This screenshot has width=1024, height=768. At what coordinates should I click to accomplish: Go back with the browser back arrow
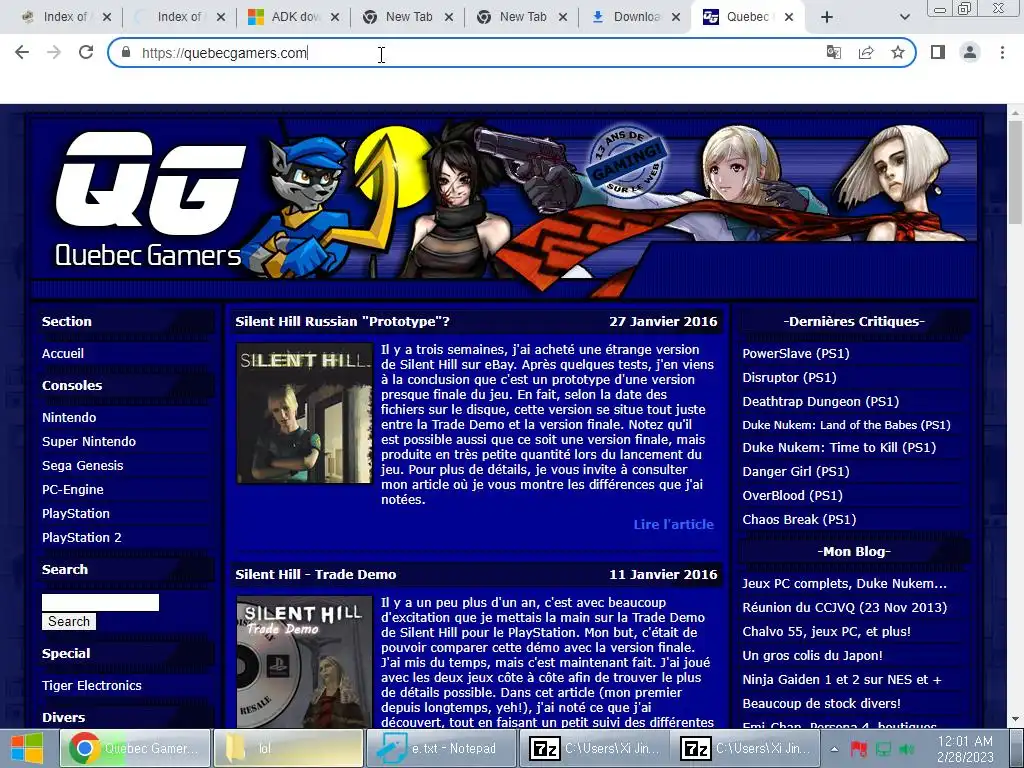coord(22,52)
